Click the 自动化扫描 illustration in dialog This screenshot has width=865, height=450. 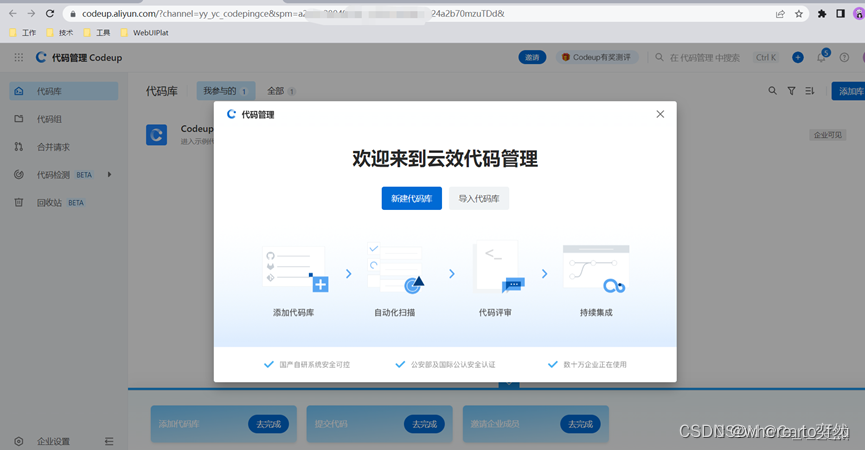(x=396, y=269)
